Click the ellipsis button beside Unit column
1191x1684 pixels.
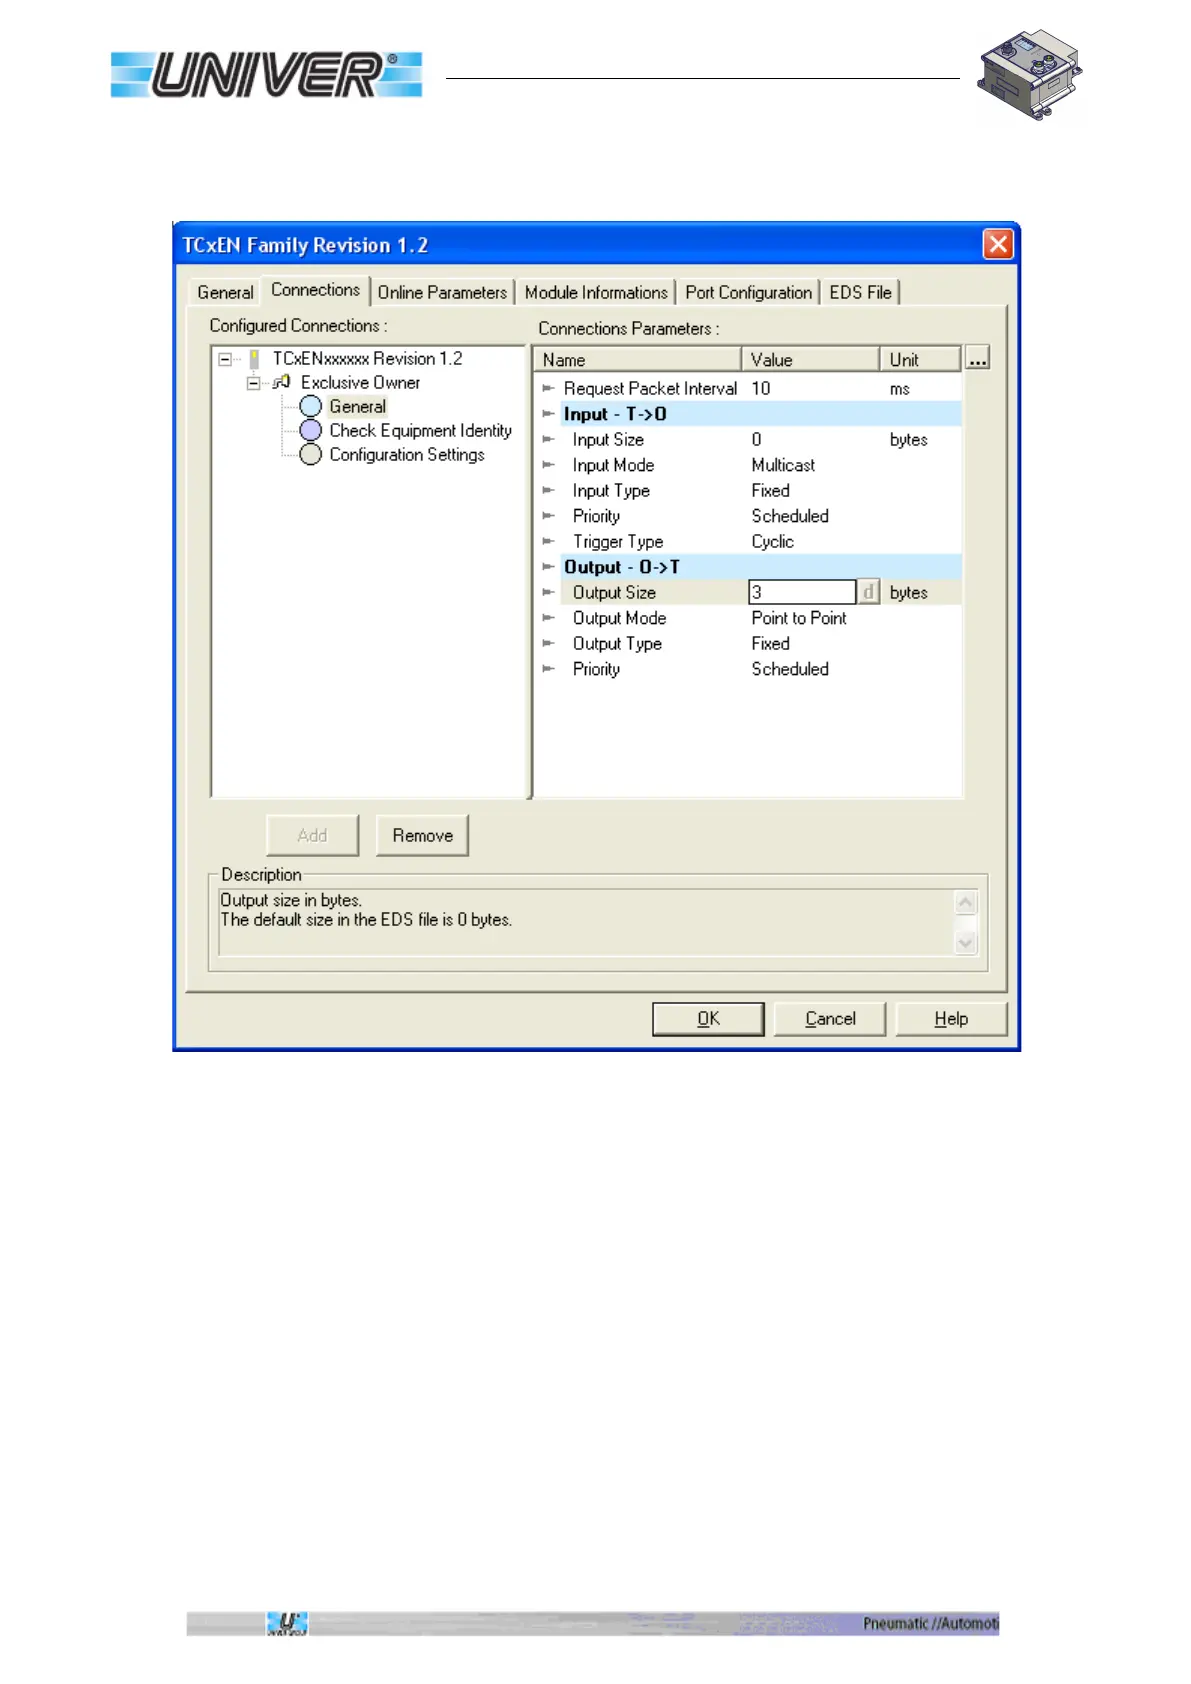977,358
